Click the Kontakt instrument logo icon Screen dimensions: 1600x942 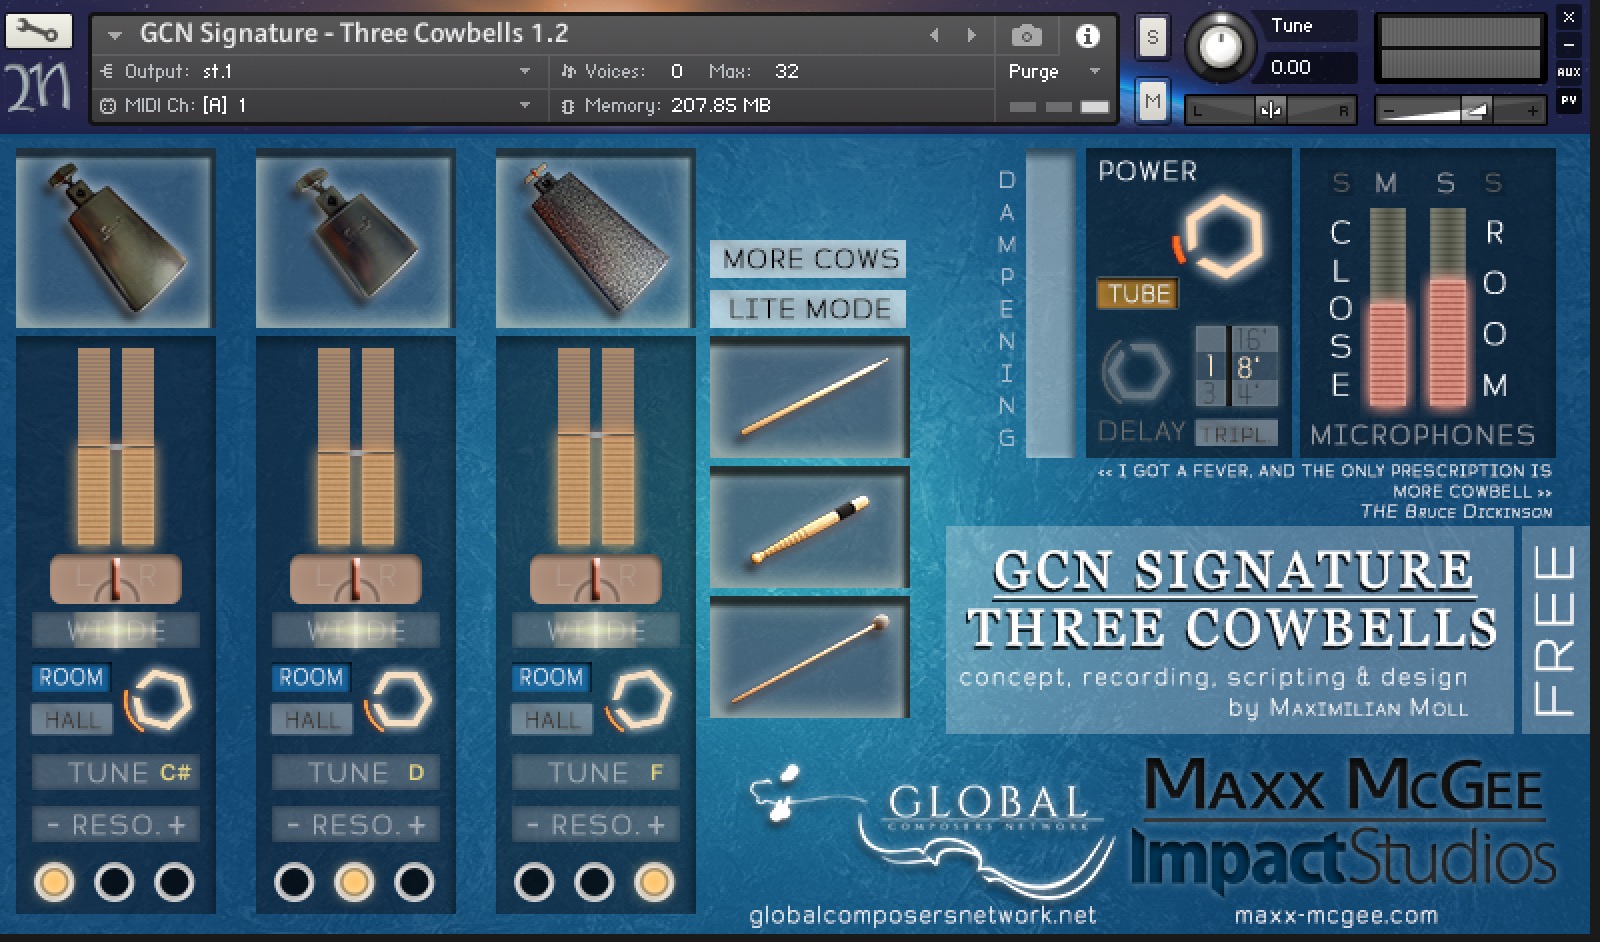click(x=38, y=86)
